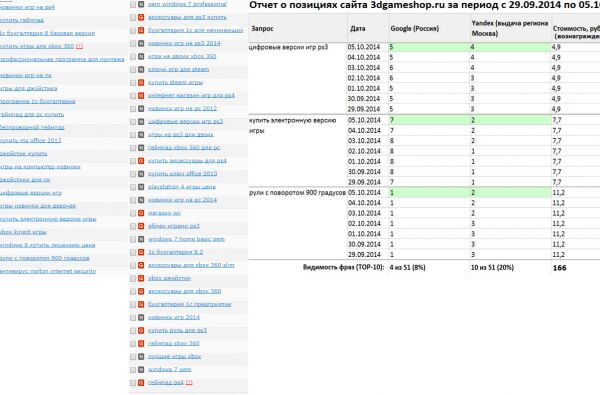Check the box for the цифровые версии игр ps3 link
The image size is (600, 395).
[x=133, y=122]
